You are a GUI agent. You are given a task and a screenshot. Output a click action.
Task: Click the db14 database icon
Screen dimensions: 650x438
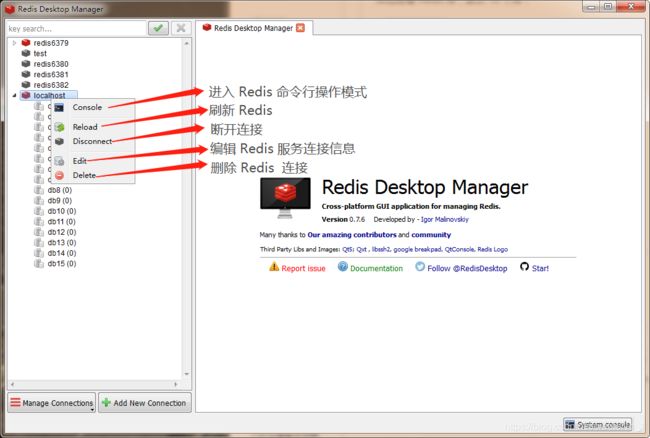(39, 253)
